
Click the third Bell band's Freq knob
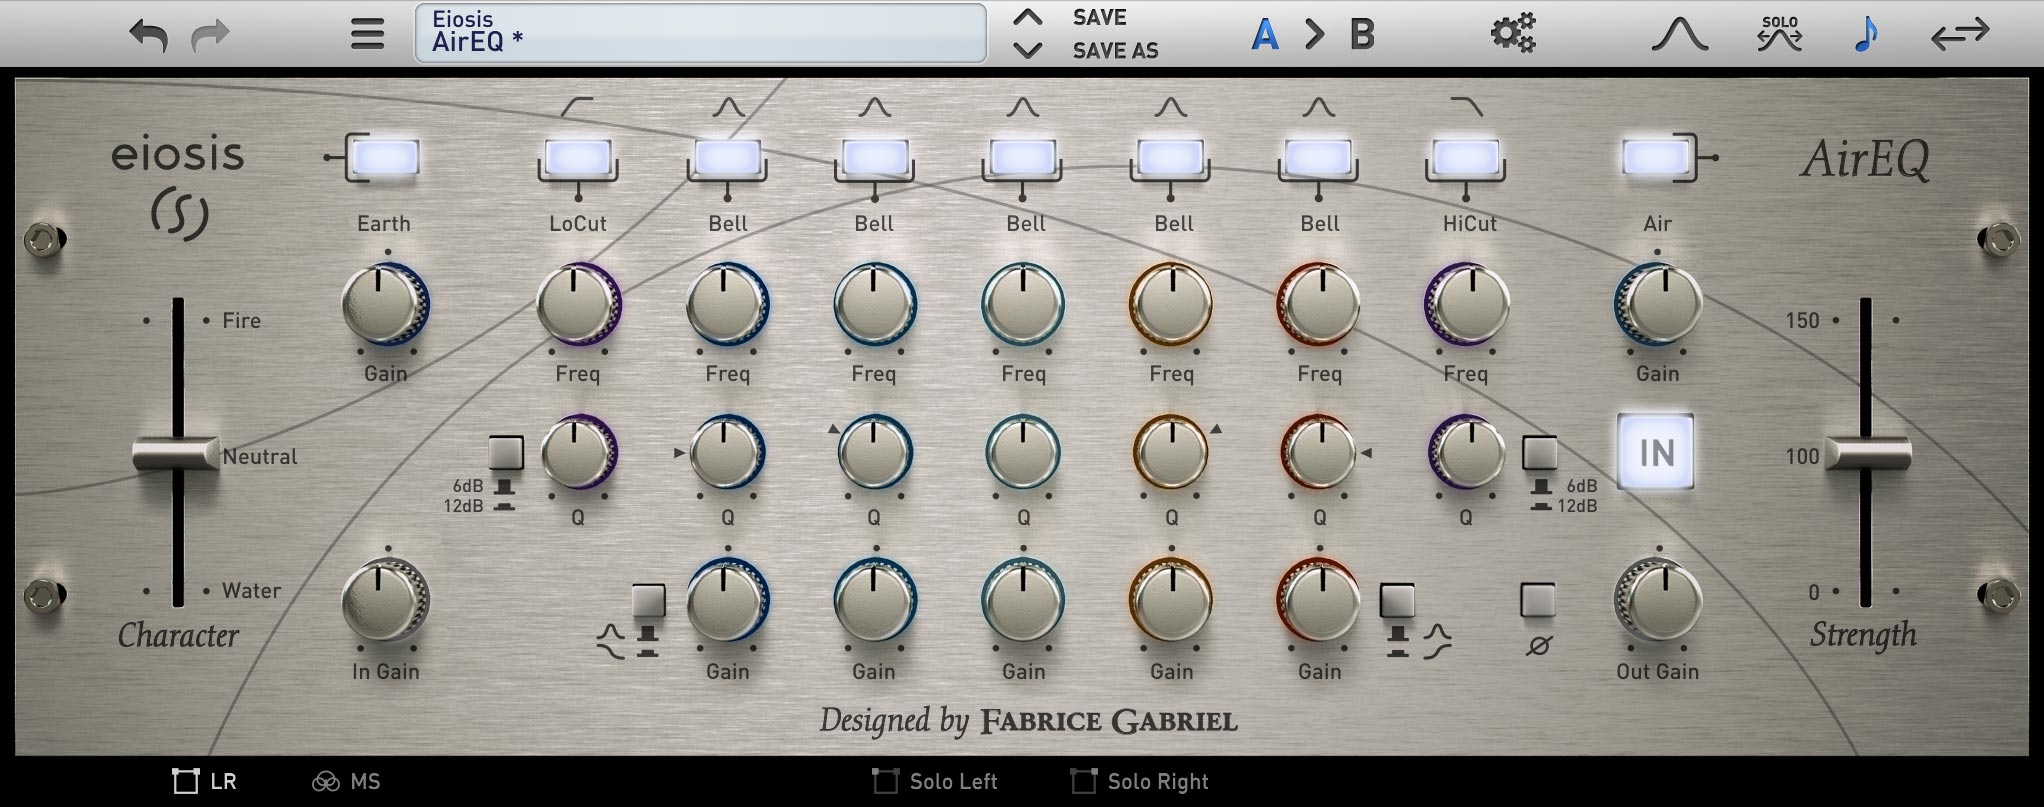1023,304
